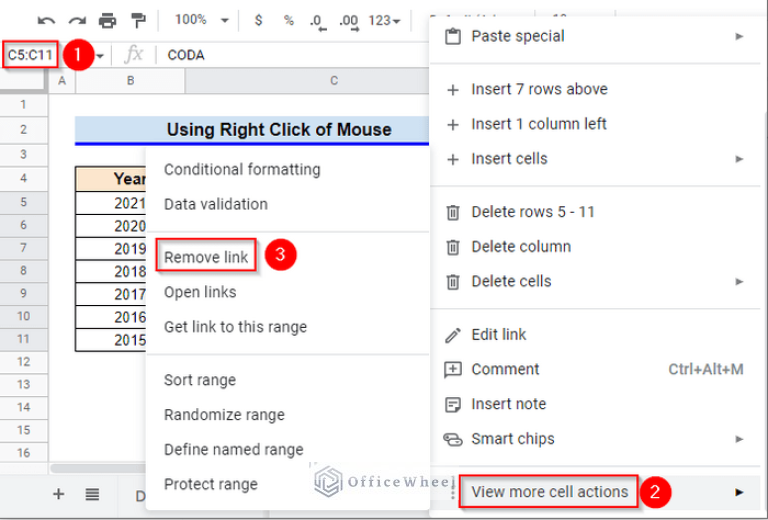The height and width of the screenshot is (520, 768).
Task: Click the redo arrow icon
Action: click(x=76, y=20)
